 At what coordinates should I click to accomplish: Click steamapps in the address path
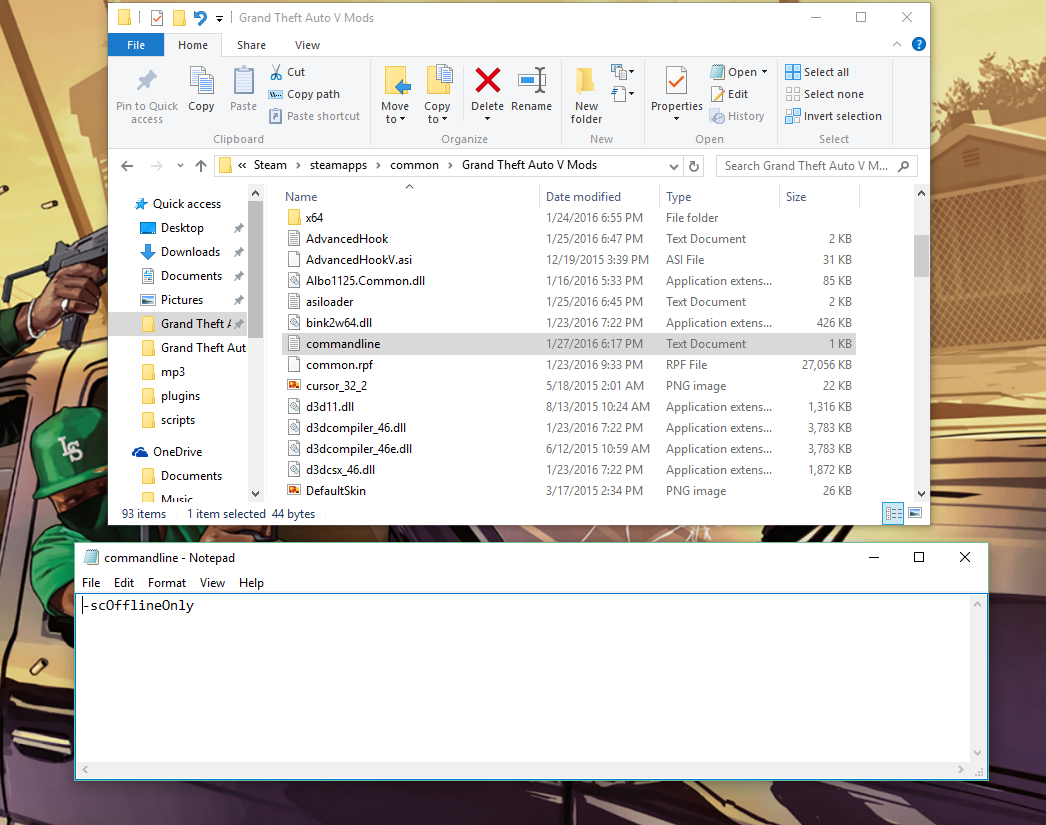338,165
